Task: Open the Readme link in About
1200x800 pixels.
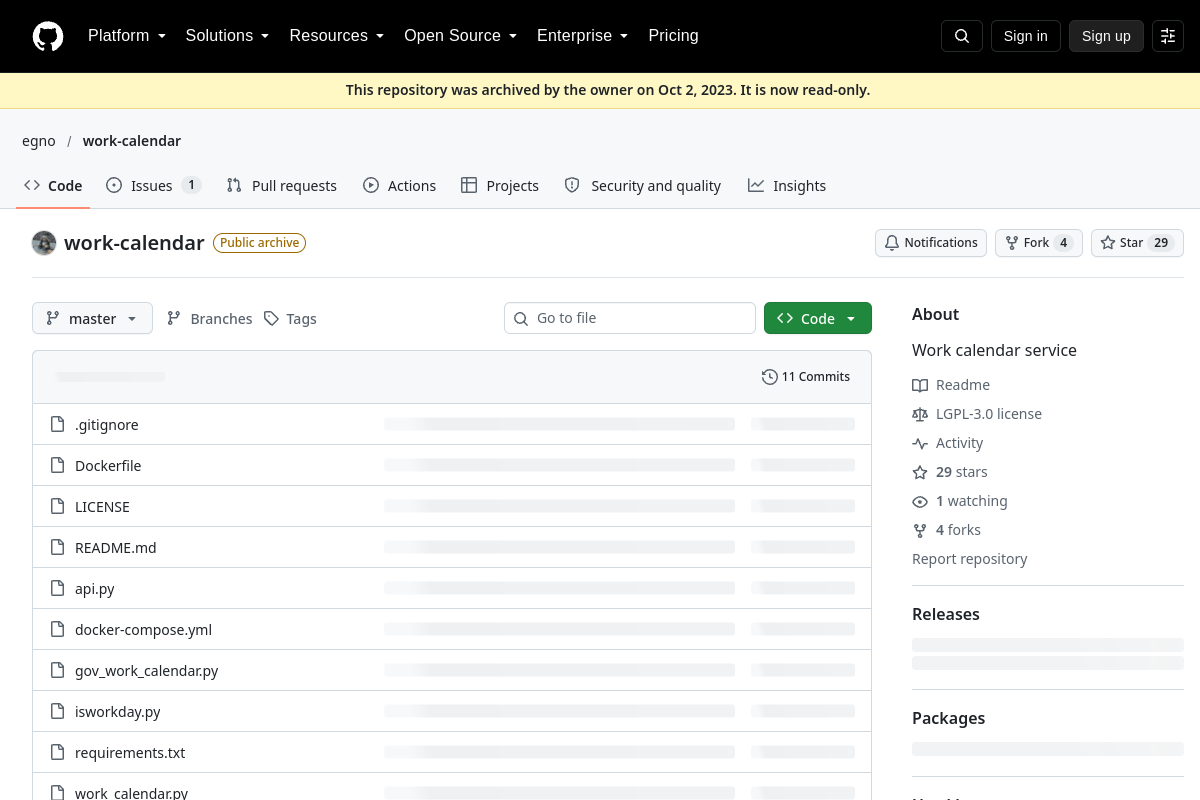Action: pos(951,385)
